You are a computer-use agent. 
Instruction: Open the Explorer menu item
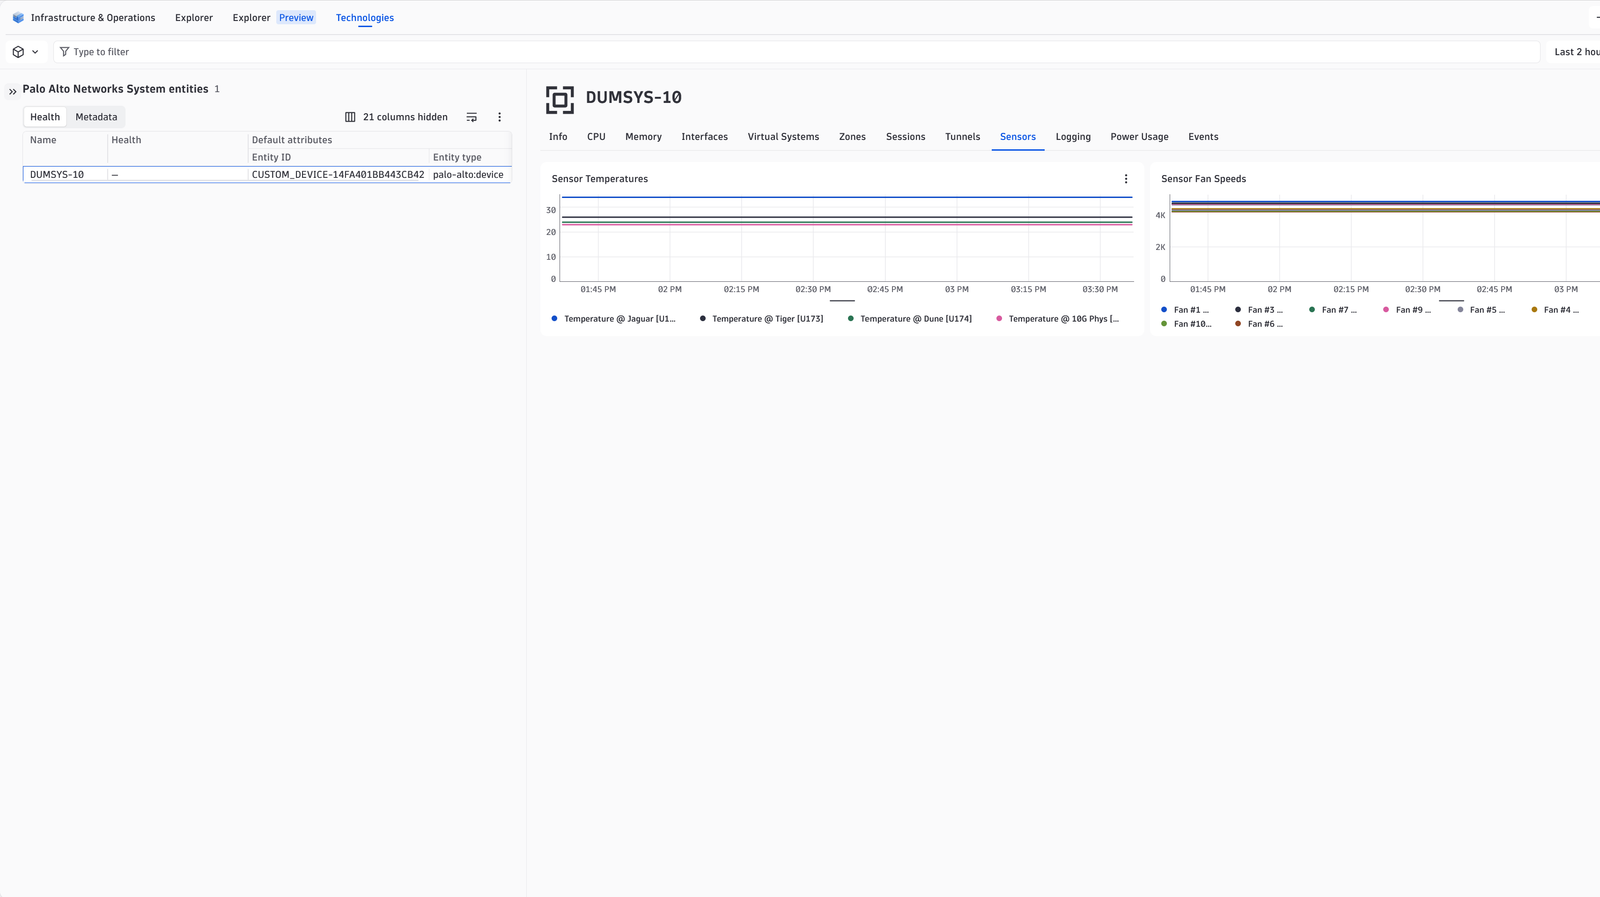click(x=194, y=18)
